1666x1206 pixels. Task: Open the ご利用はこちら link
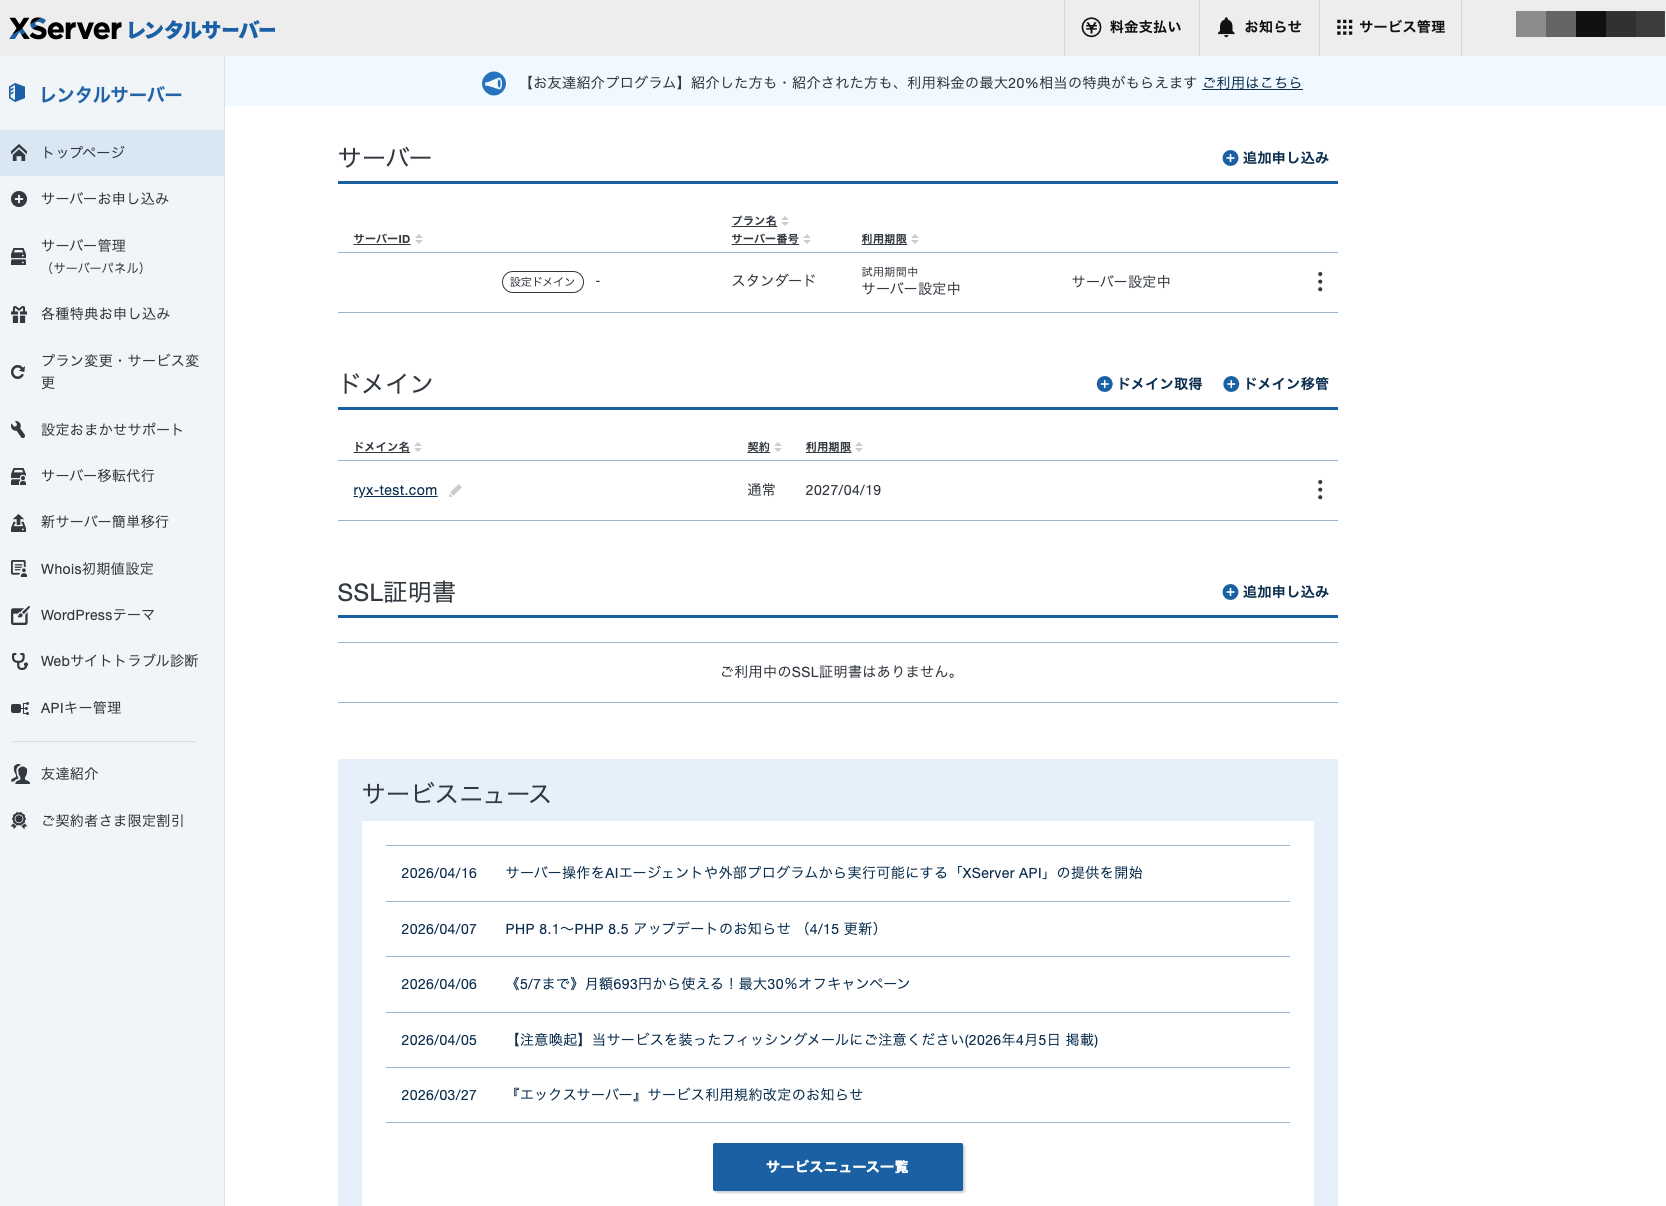[1252, 83]
